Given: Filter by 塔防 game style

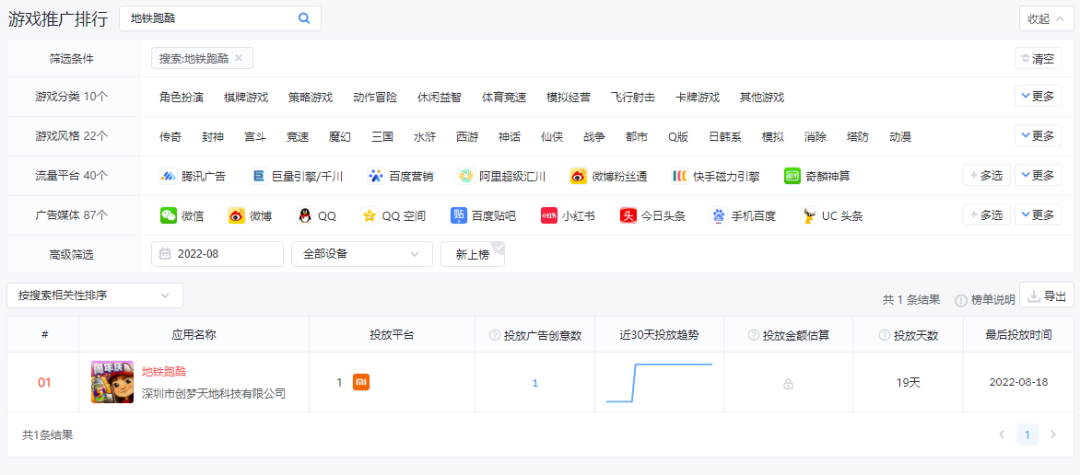Looking at the screenshot, I should pyautogui.click(x=858, y=137).
